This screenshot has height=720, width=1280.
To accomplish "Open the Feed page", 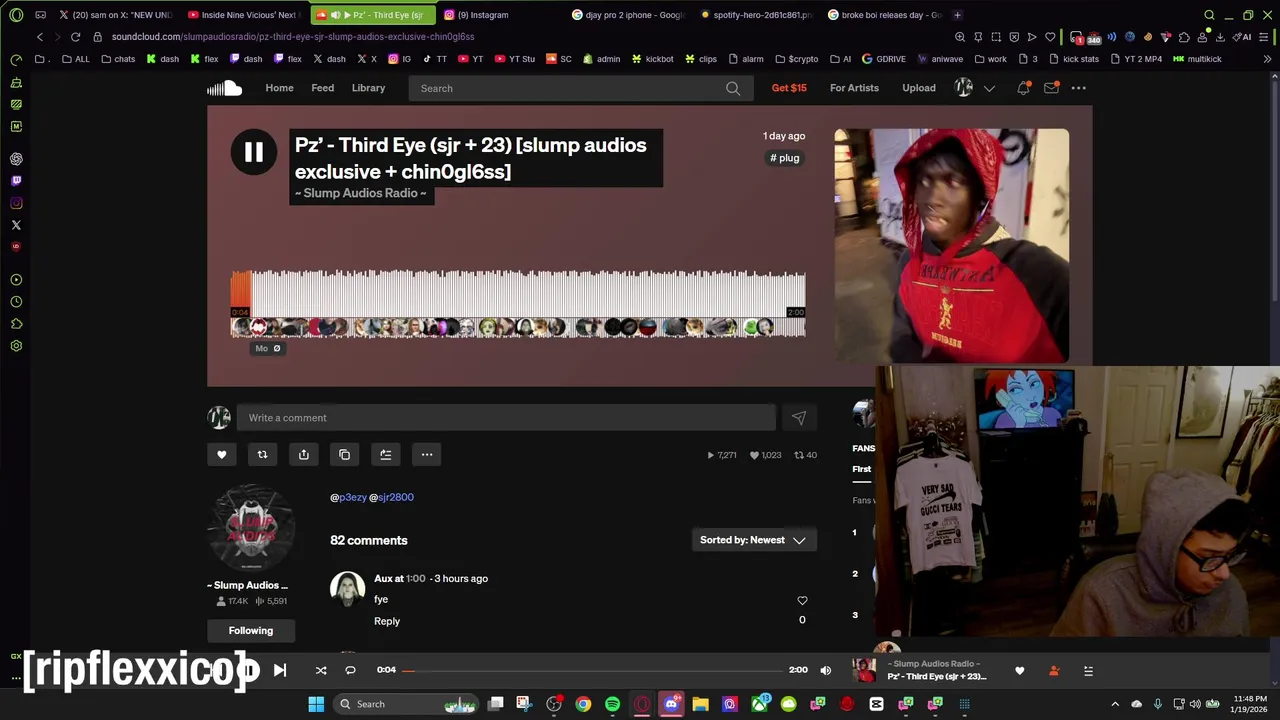I will pyautogui.click(x=322, y=88).
